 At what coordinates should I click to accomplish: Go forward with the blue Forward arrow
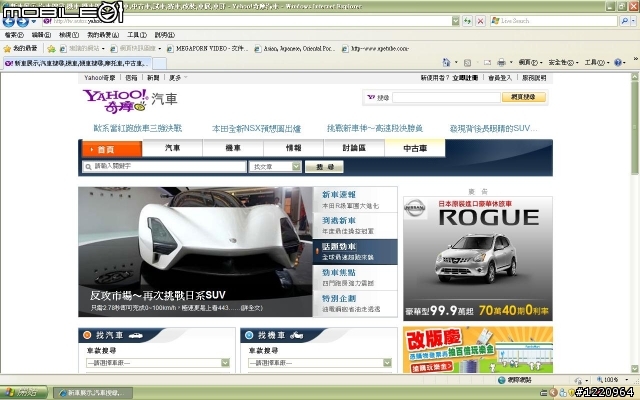coord(22,21)
